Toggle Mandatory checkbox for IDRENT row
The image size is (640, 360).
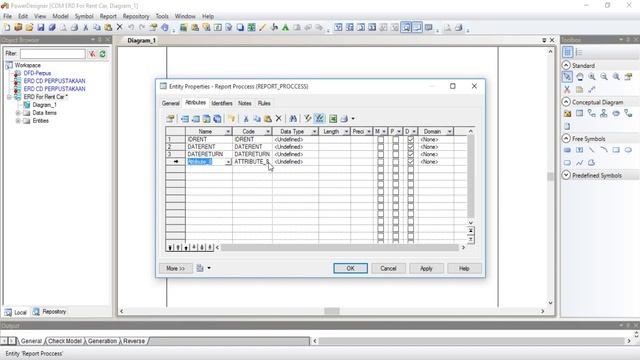[380, 139]
